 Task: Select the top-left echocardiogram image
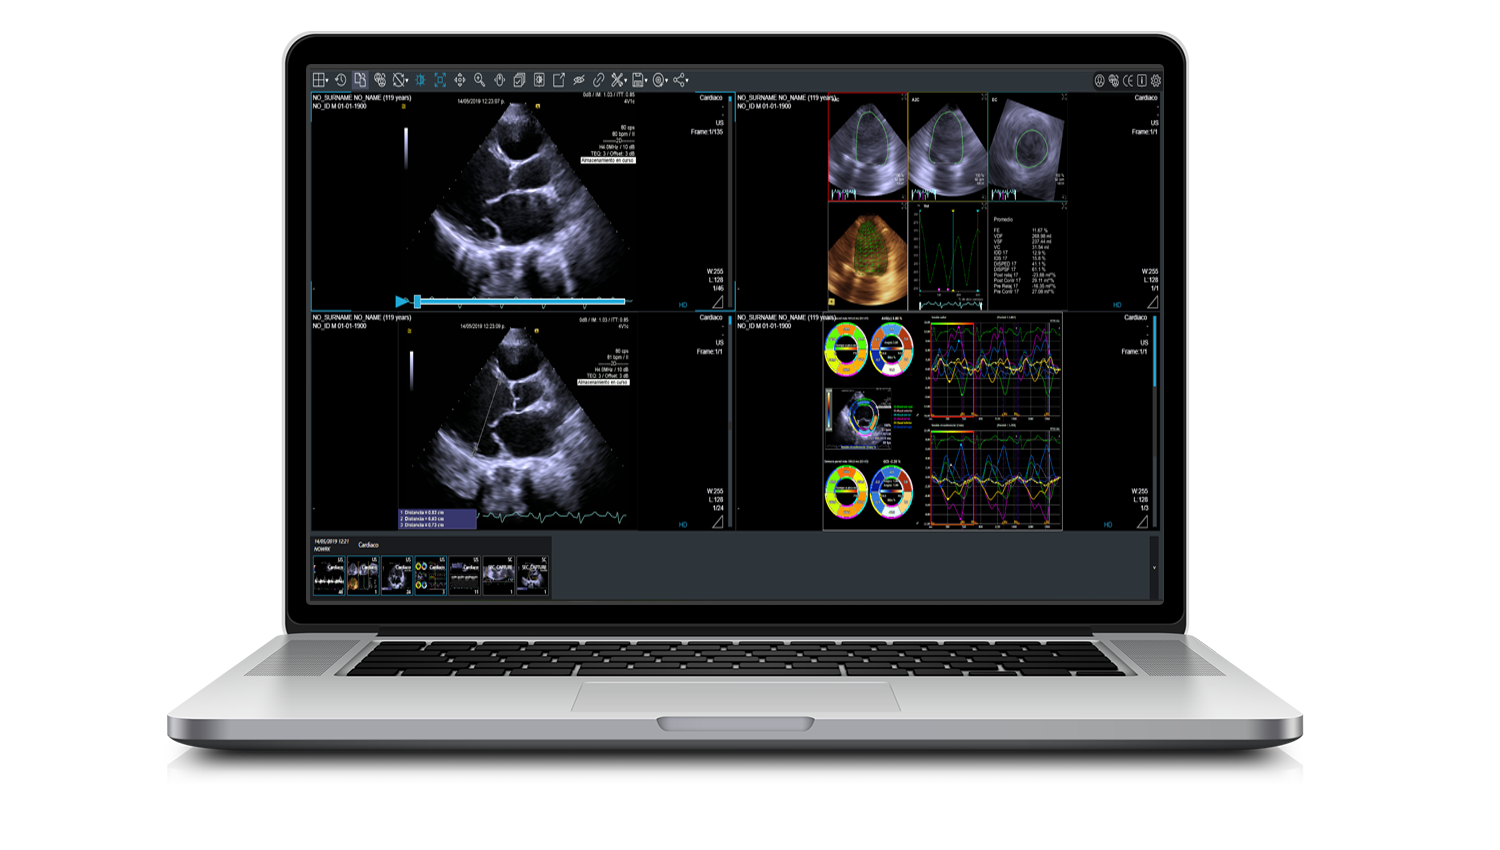[520, 200]
